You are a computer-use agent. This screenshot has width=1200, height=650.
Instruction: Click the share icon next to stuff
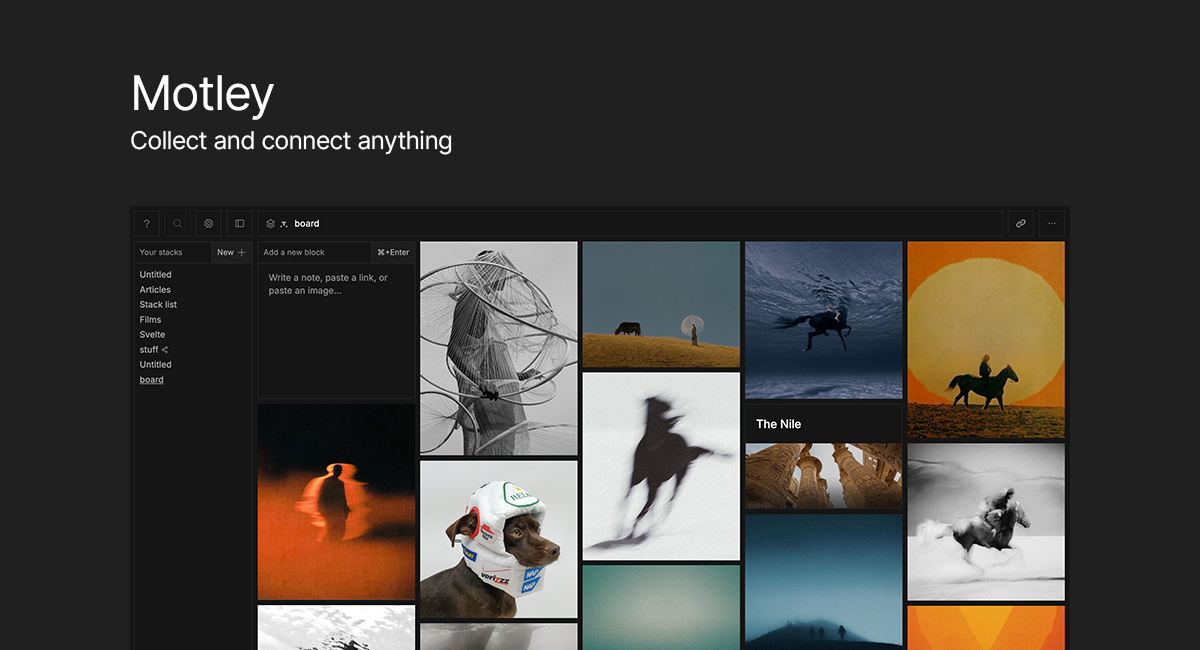pos(165,350)
